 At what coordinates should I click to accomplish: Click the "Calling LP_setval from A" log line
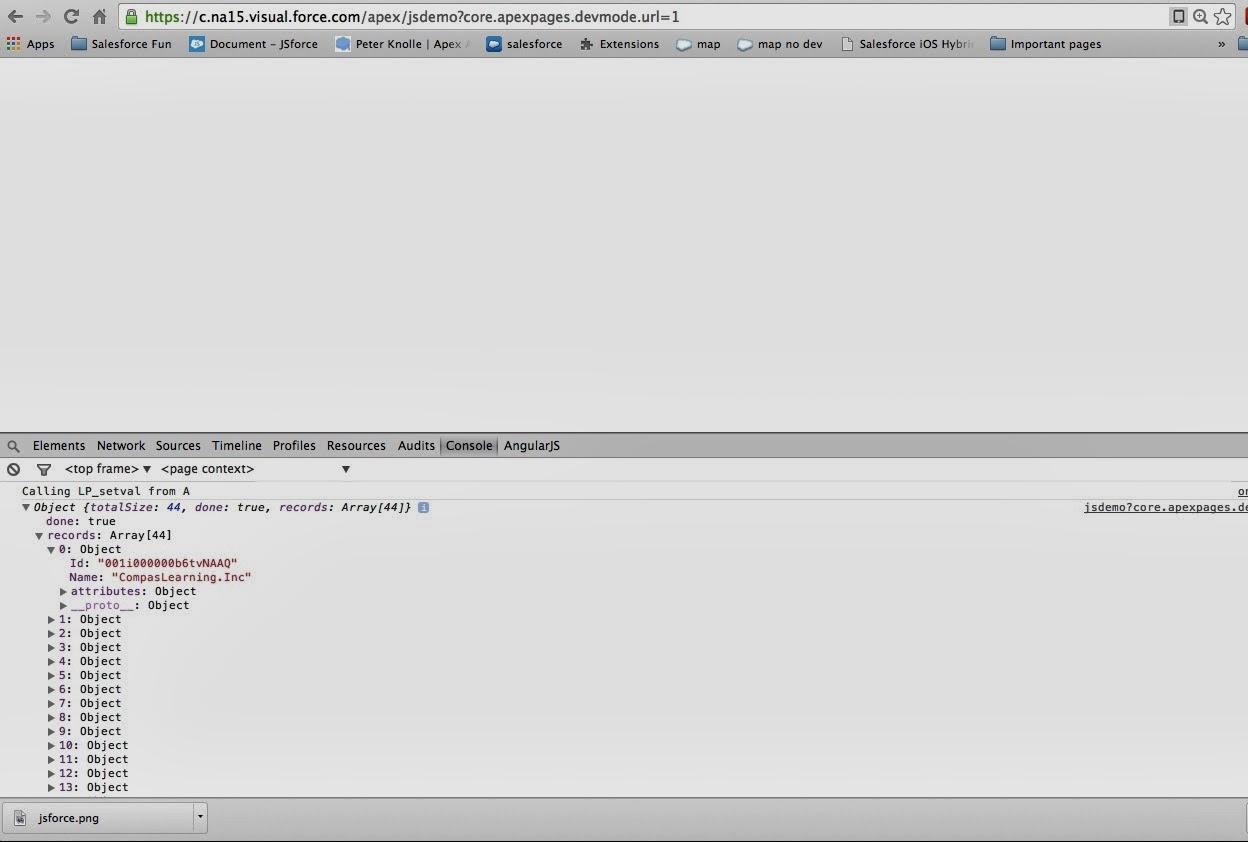click(106, 492)
